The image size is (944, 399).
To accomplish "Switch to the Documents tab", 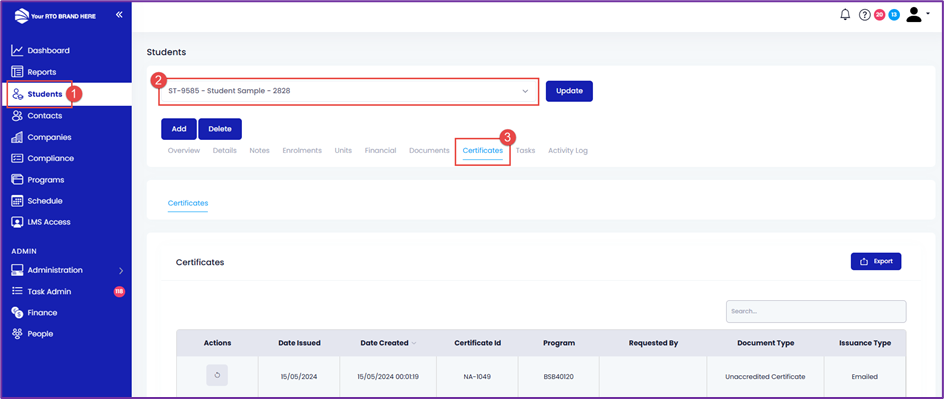I will [429, 150].
